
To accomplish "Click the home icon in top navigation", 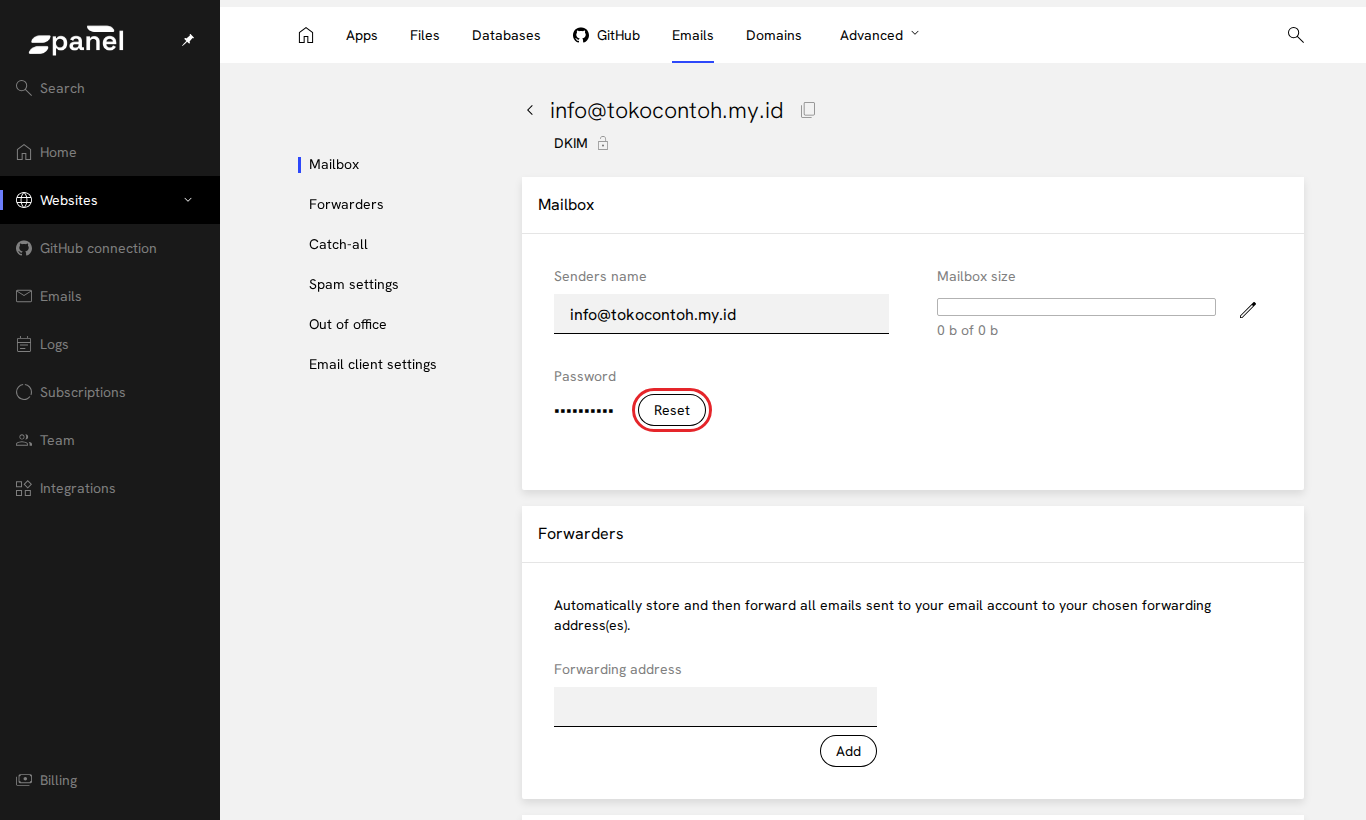I will tap(306, 35).
